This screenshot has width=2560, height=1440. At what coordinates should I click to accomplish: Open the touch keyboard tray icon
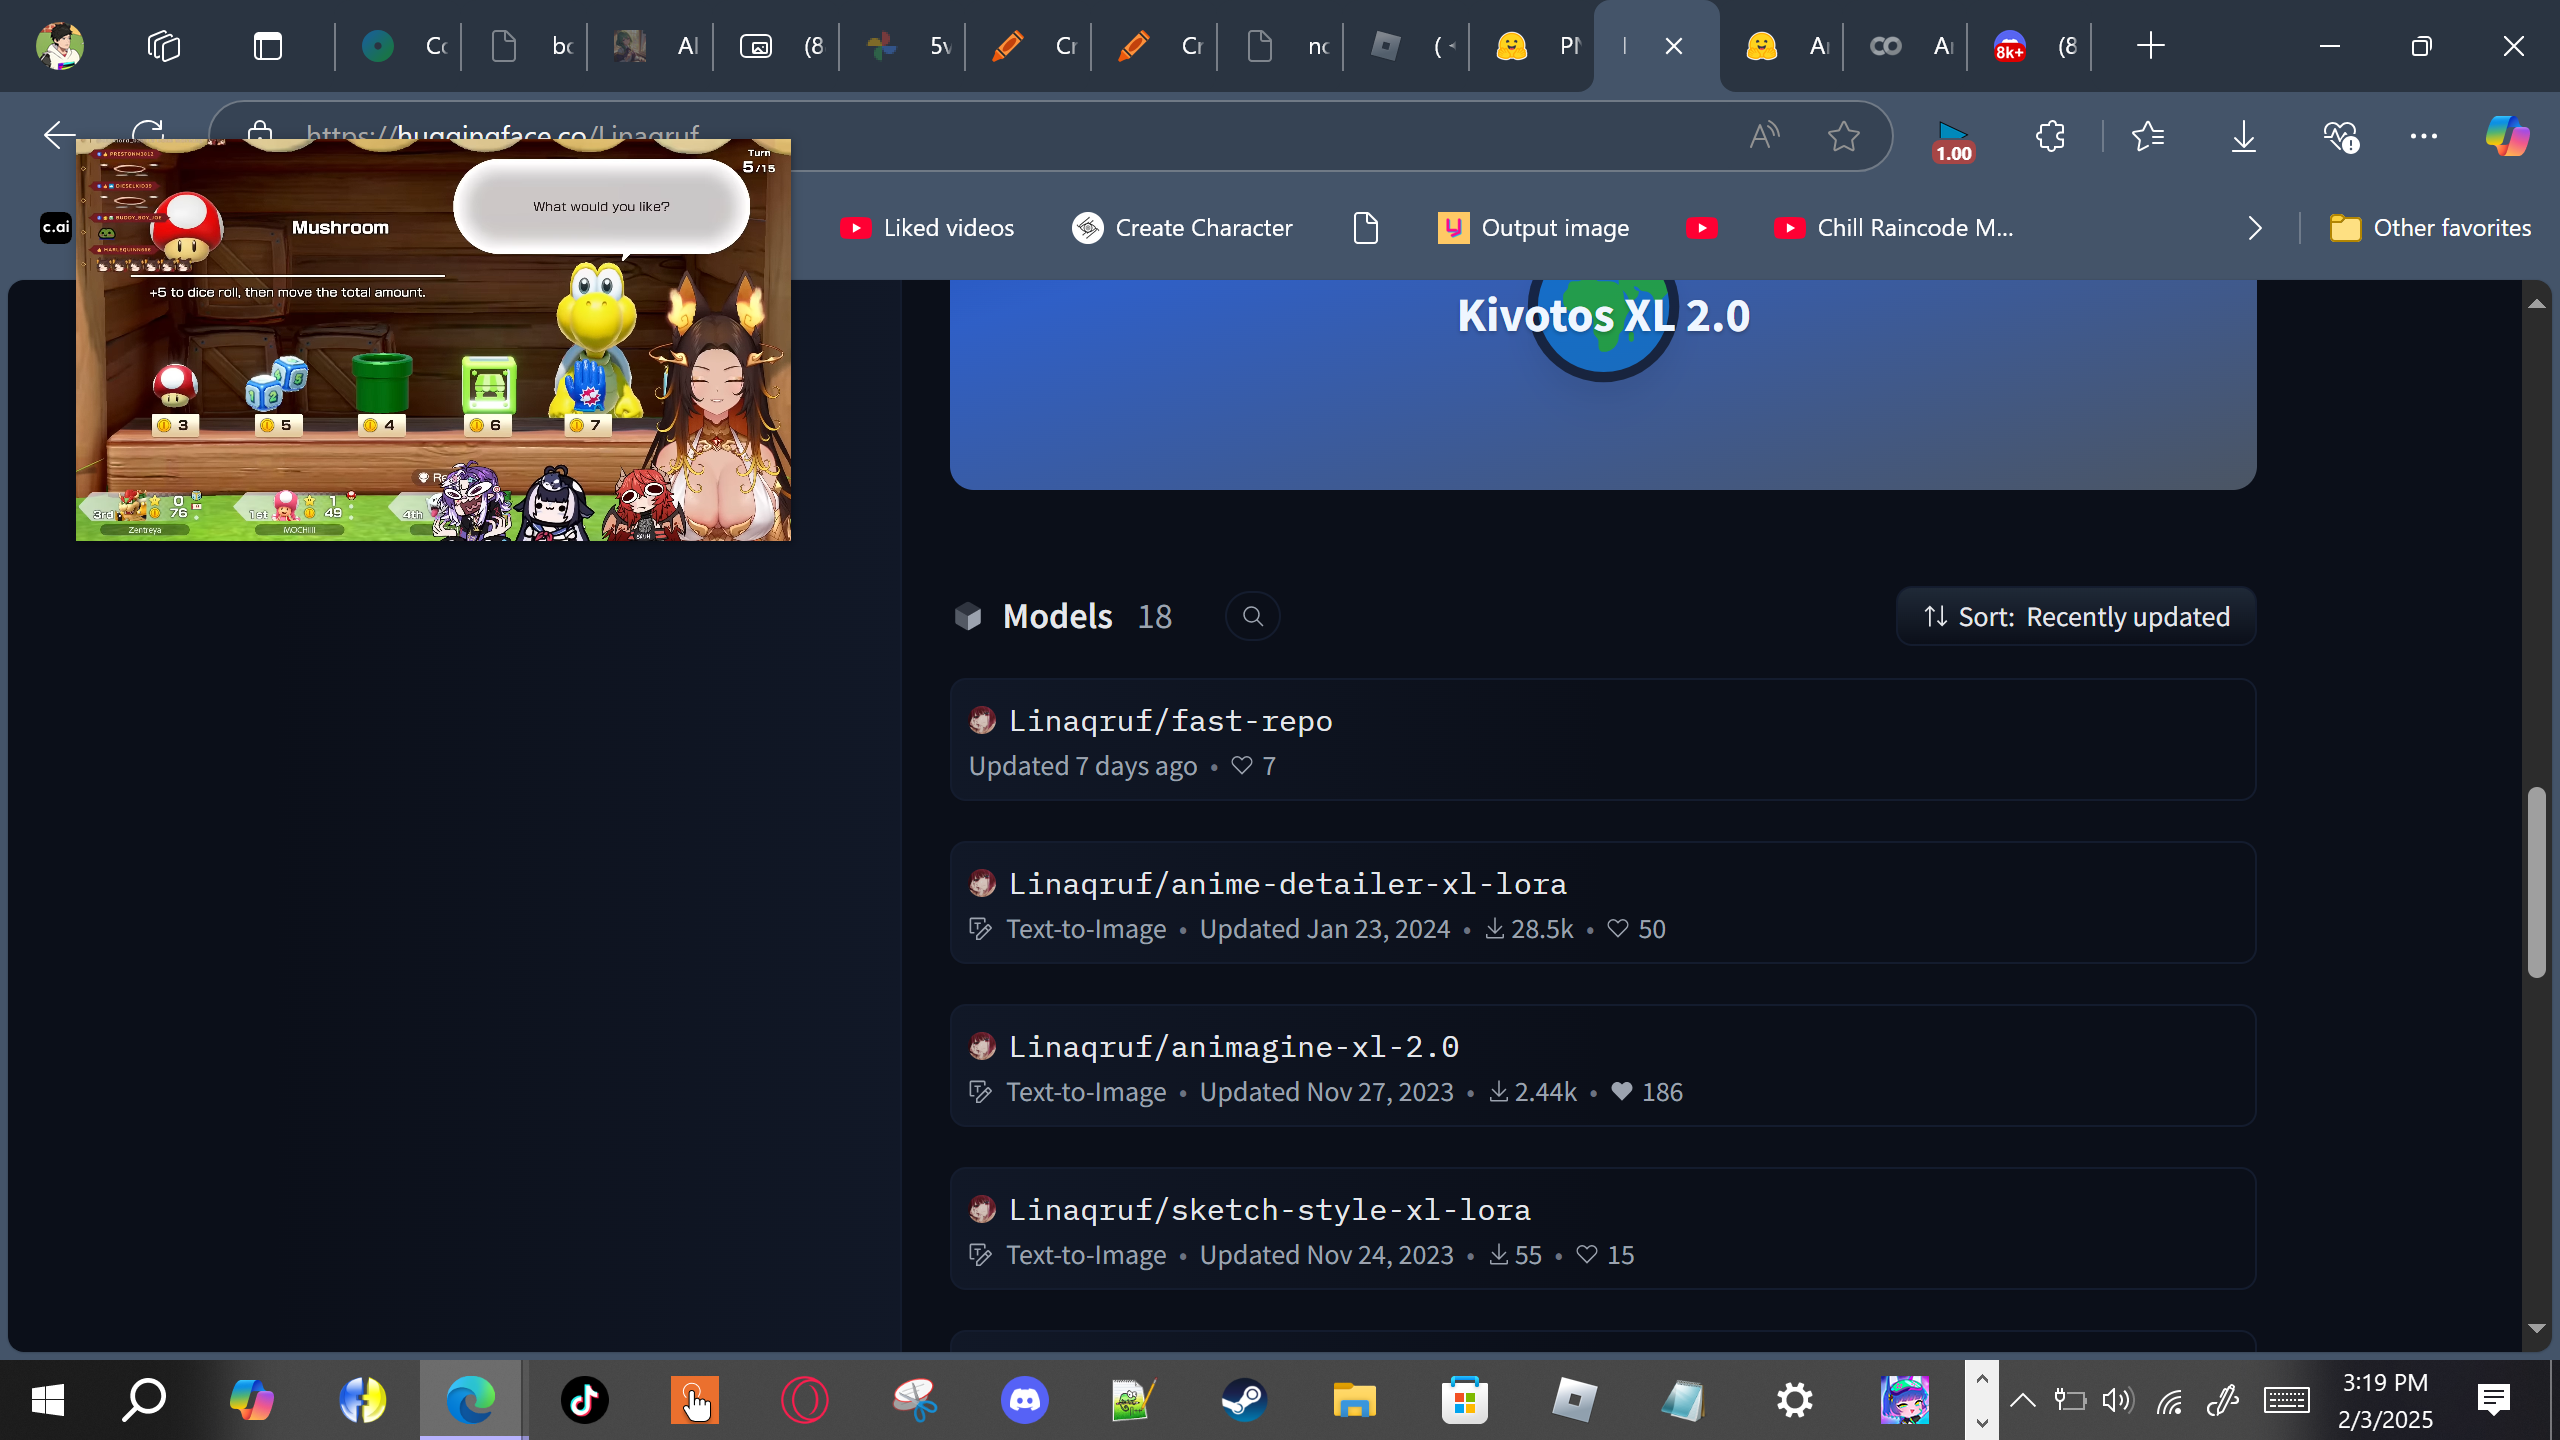(2287, 1400)
